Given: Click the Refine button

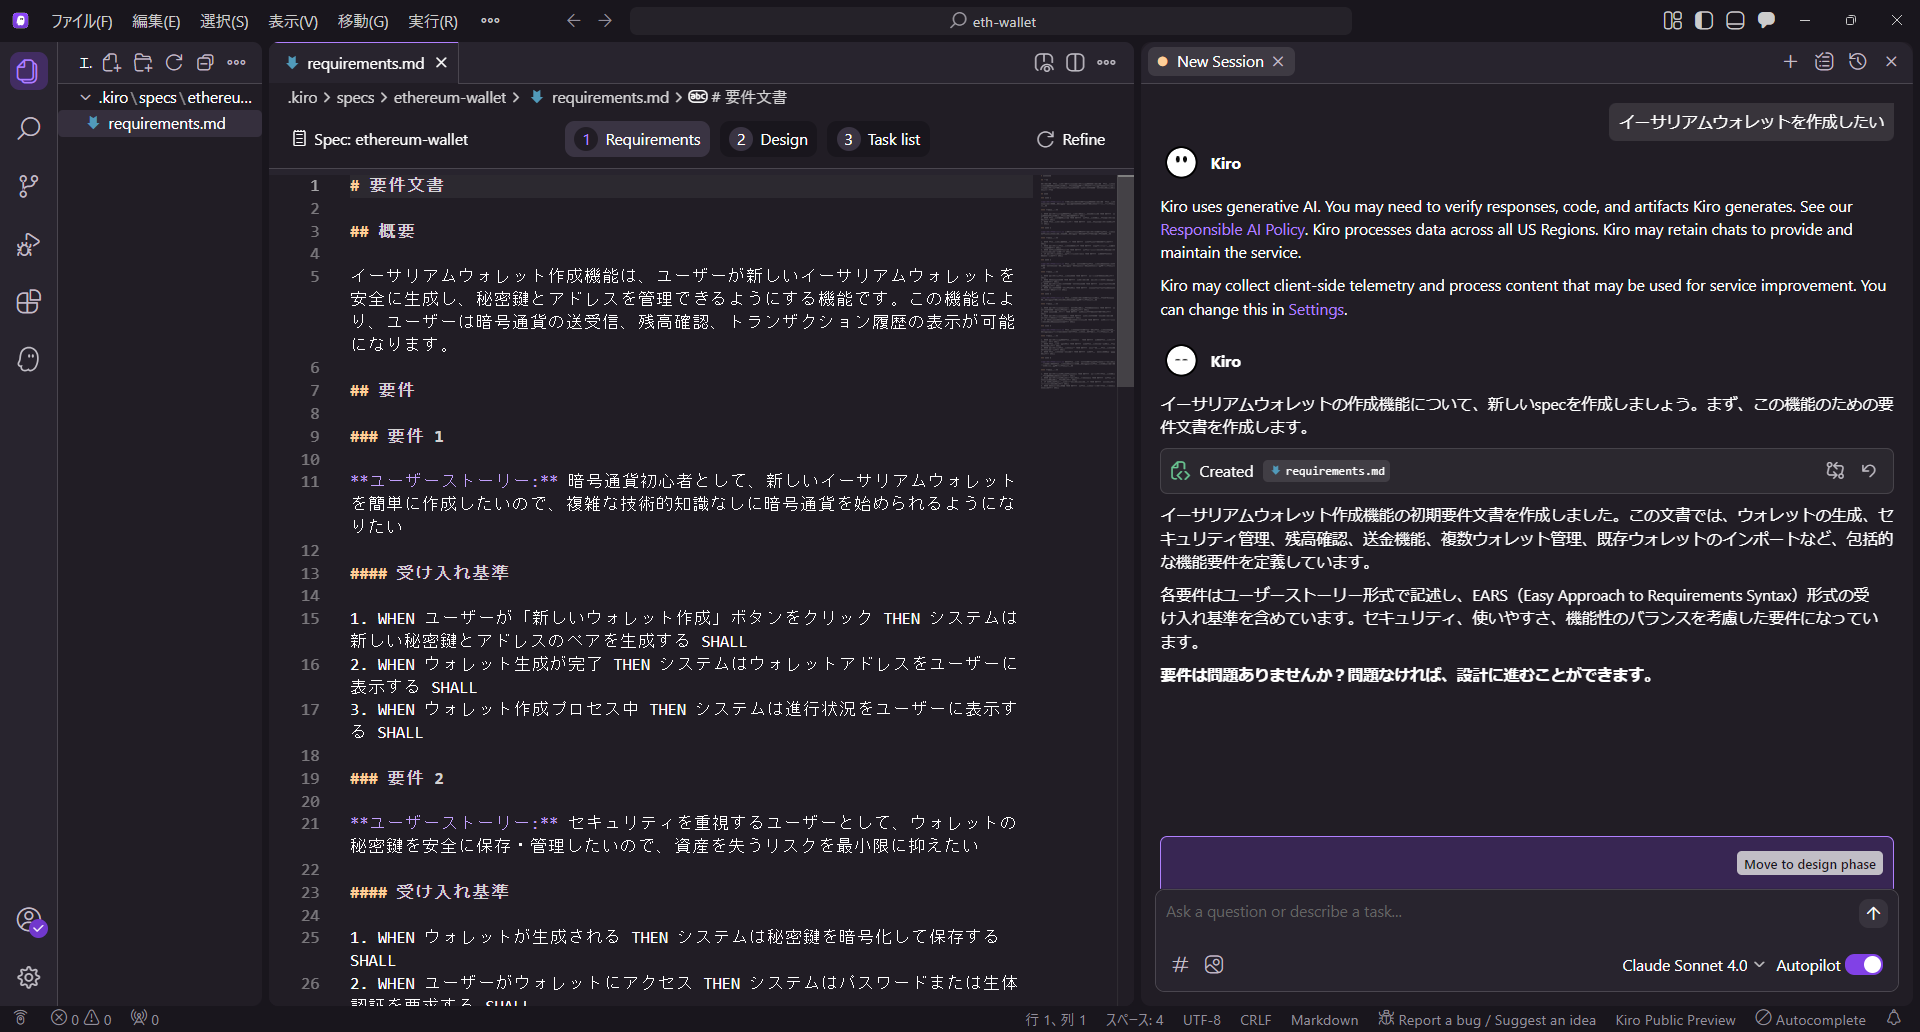Looking at the screenshot, I should coord(1071,139).
